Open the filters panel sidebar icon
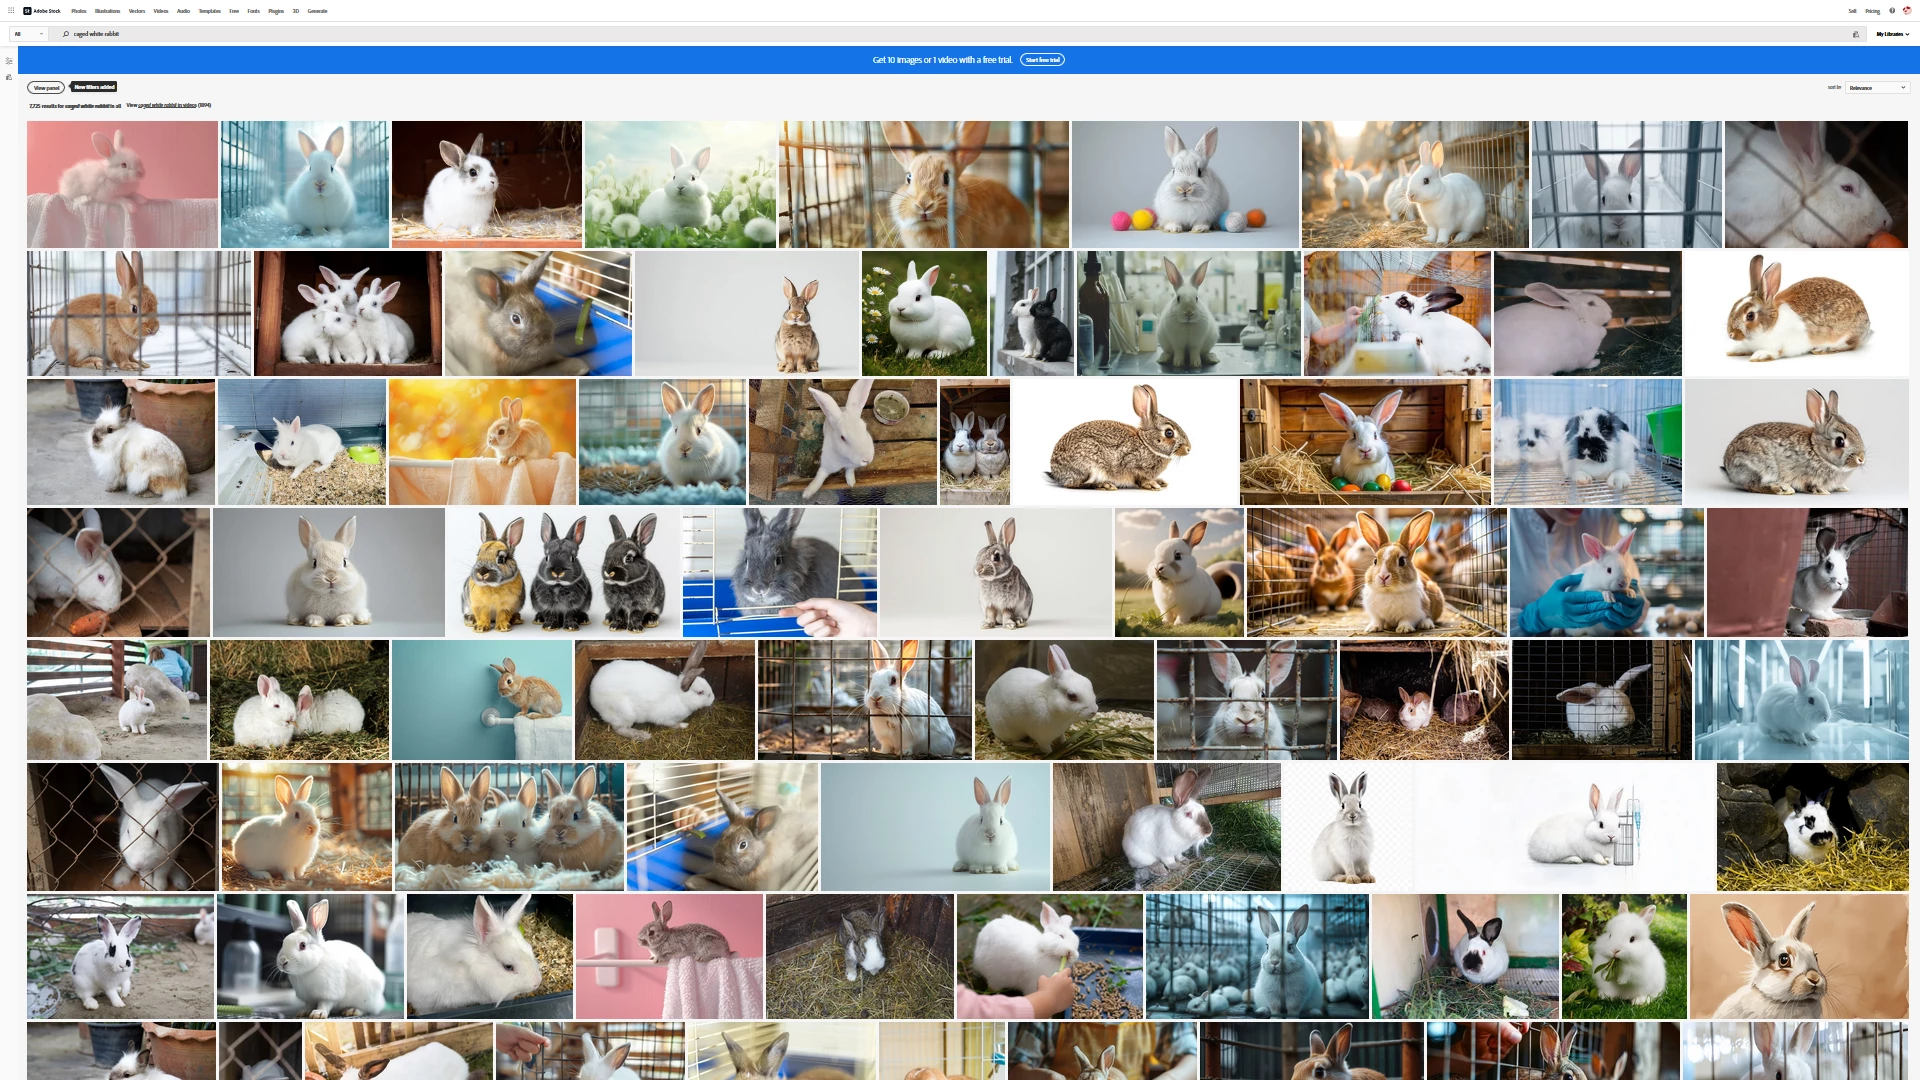Screen dimensions: 1920x1080 9,61
